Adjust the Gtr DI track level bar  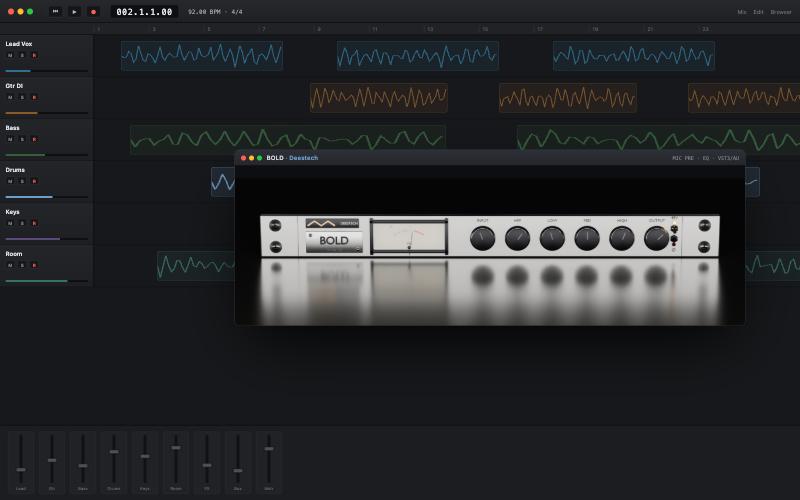(46, 113)
